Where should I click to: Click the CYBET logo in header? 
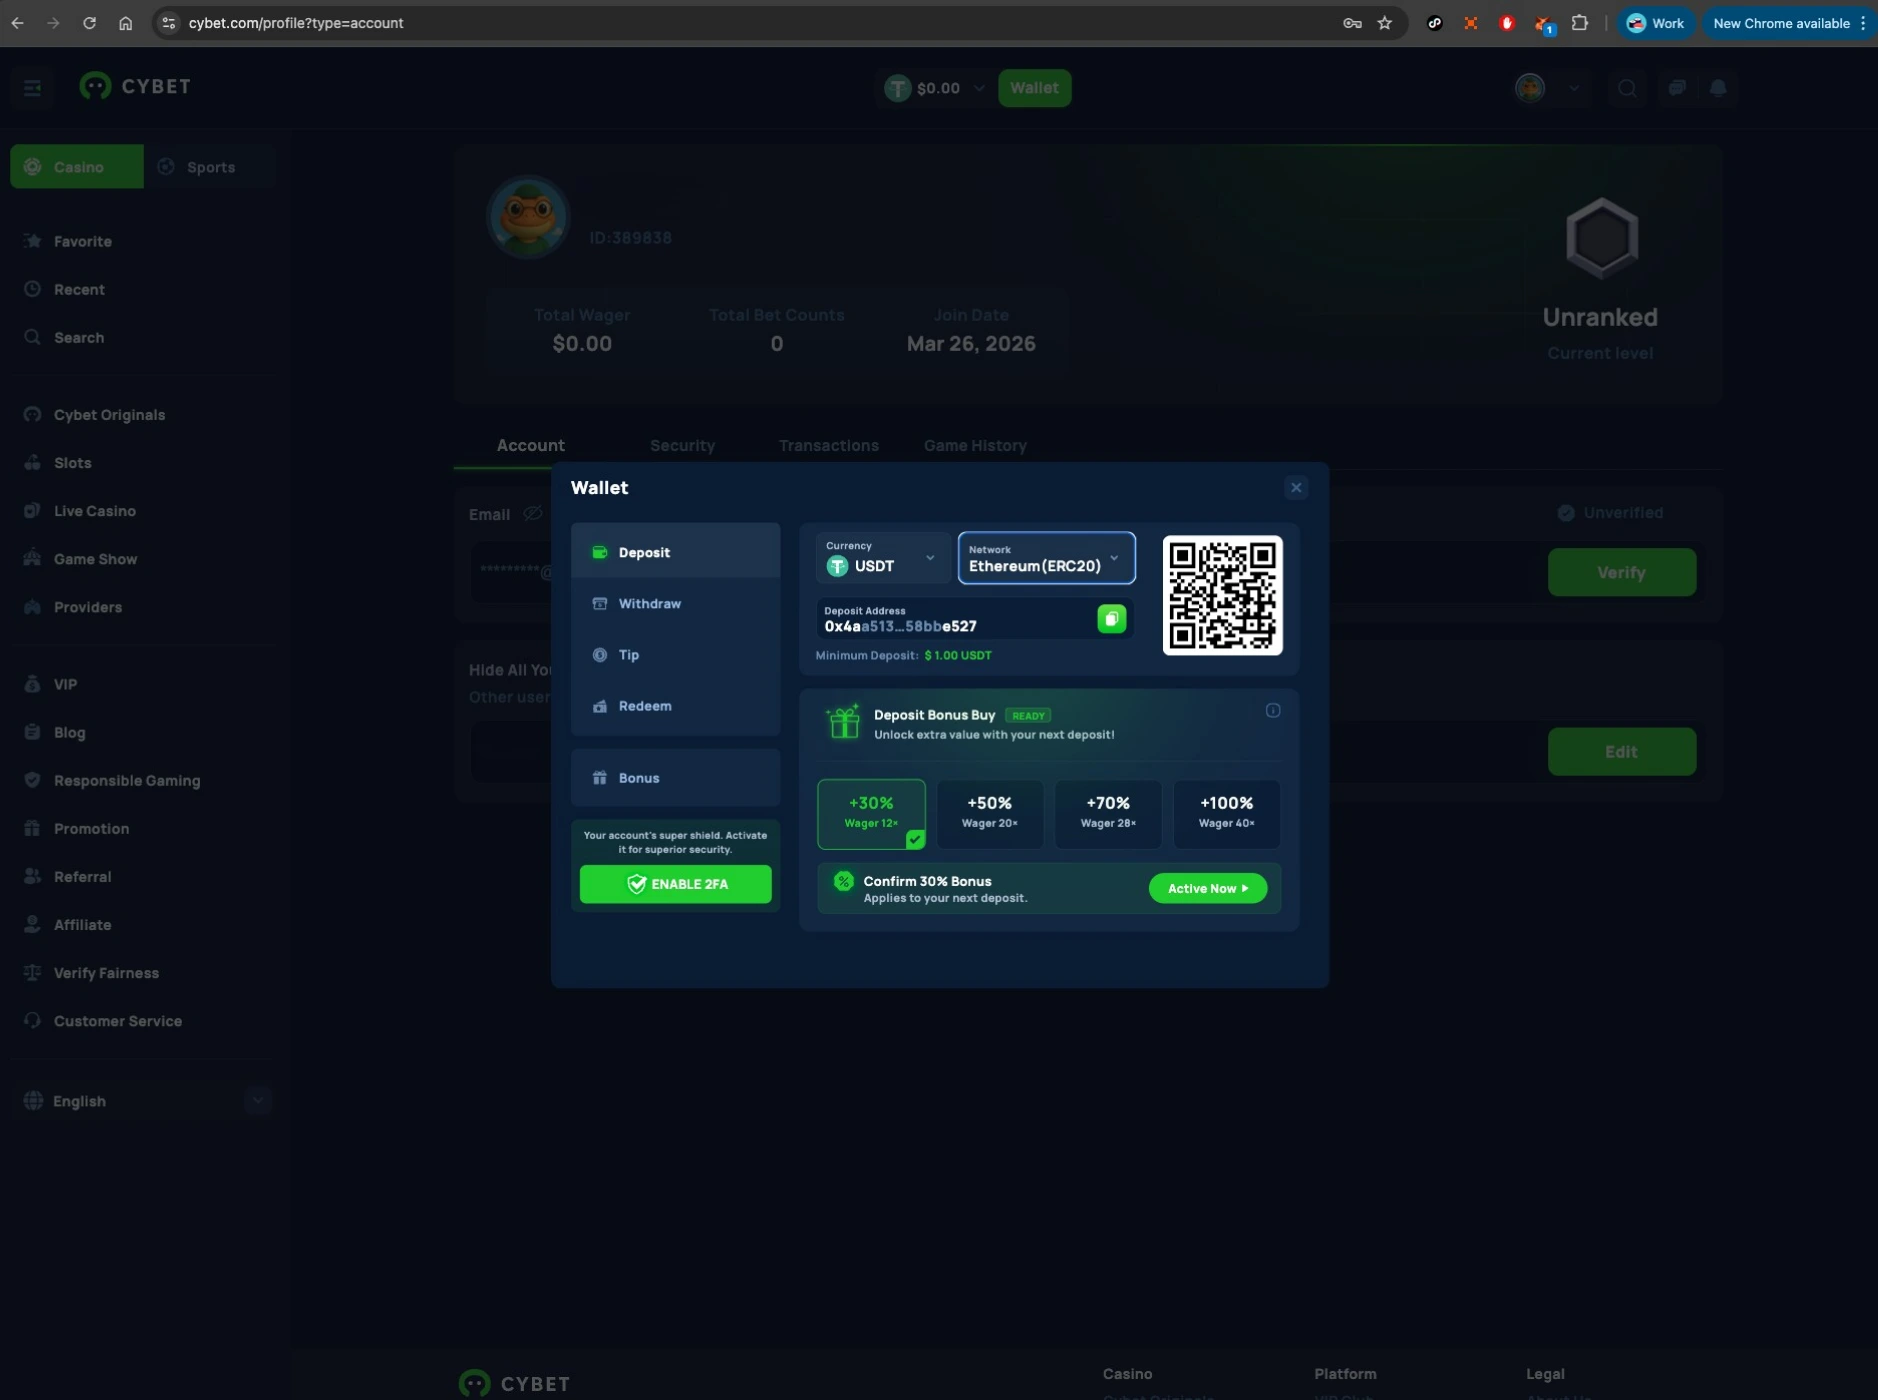pos(135,87)
